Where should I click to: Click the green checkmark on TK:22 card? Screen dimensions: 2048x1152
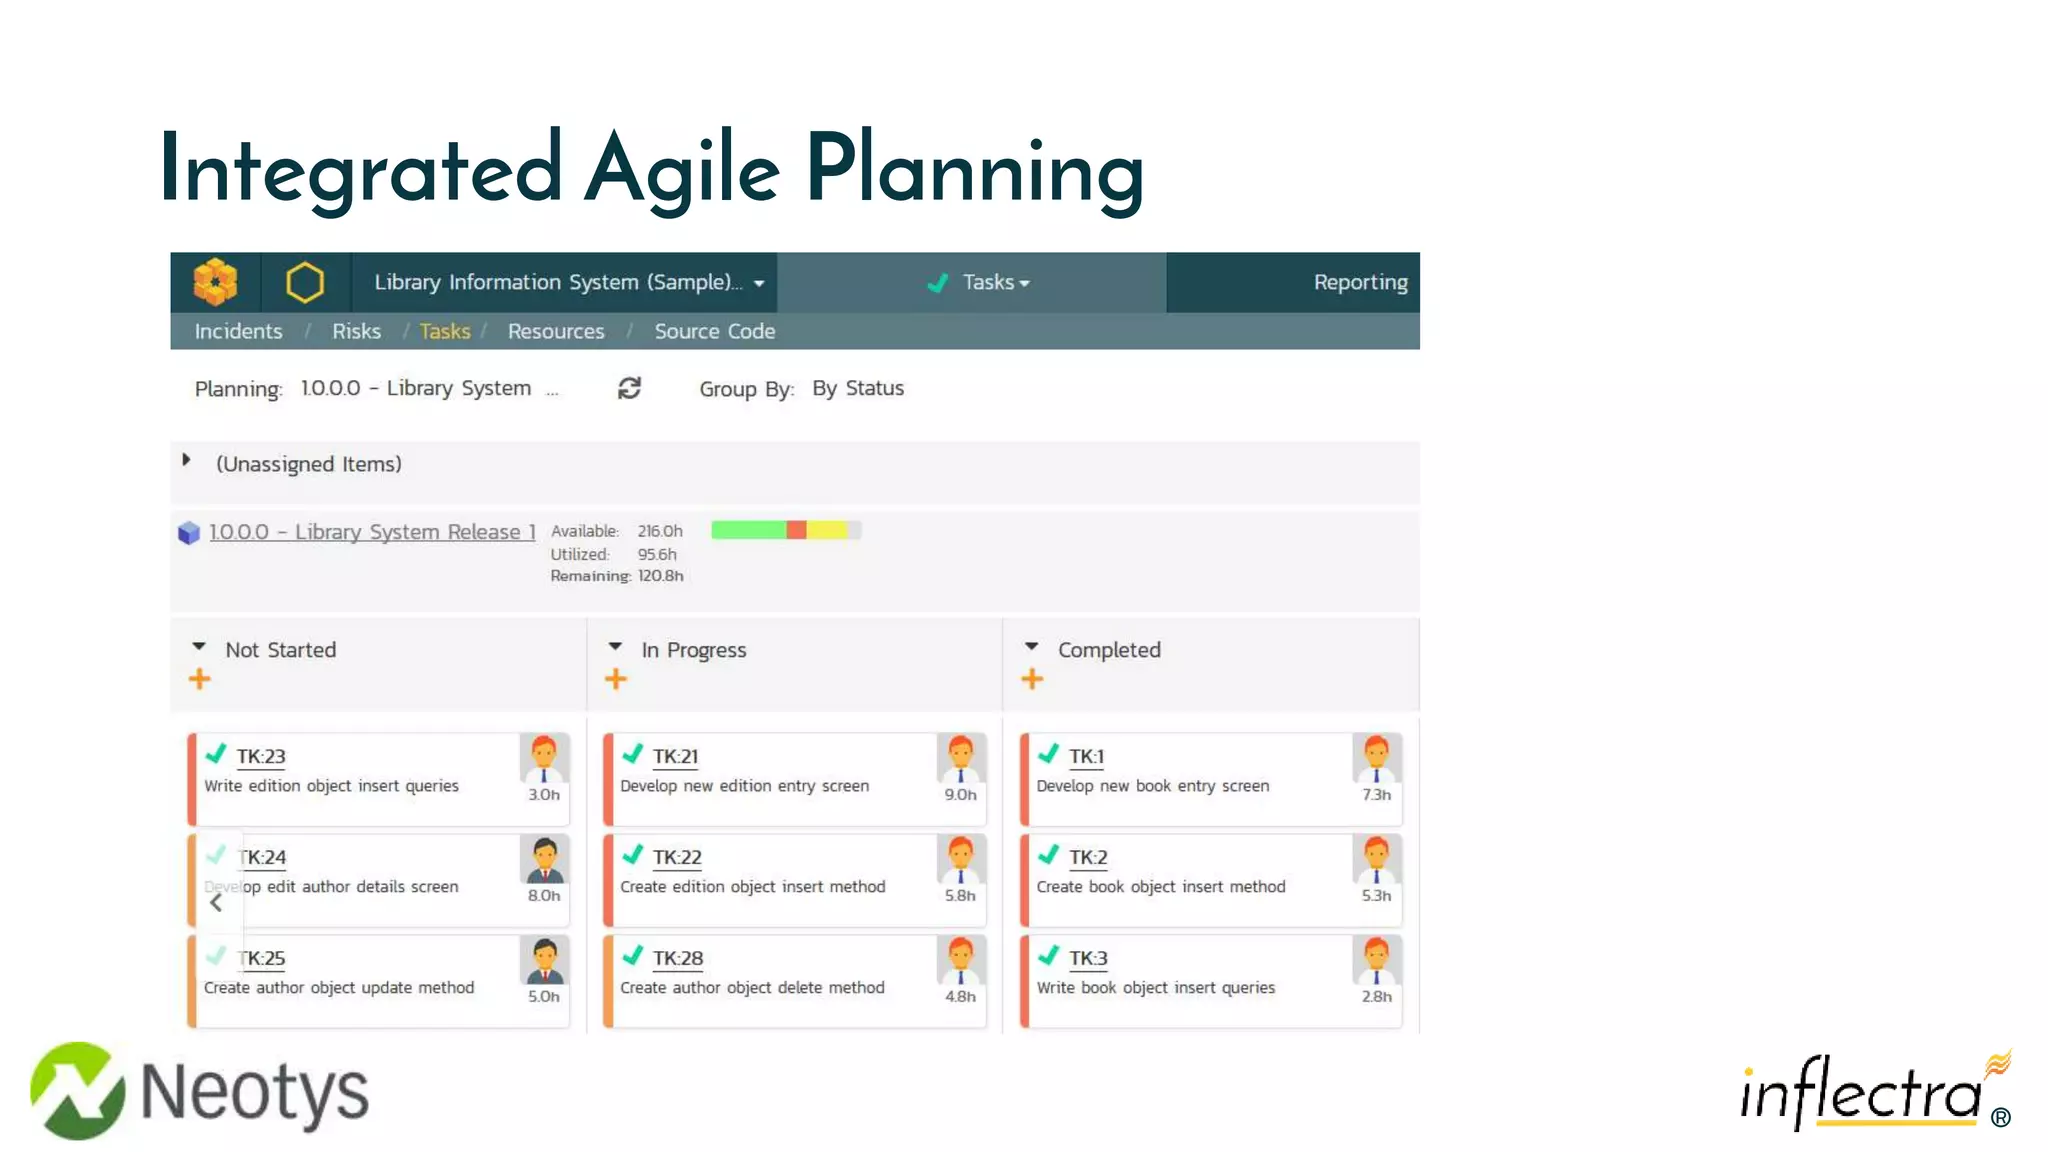(632, 854)
